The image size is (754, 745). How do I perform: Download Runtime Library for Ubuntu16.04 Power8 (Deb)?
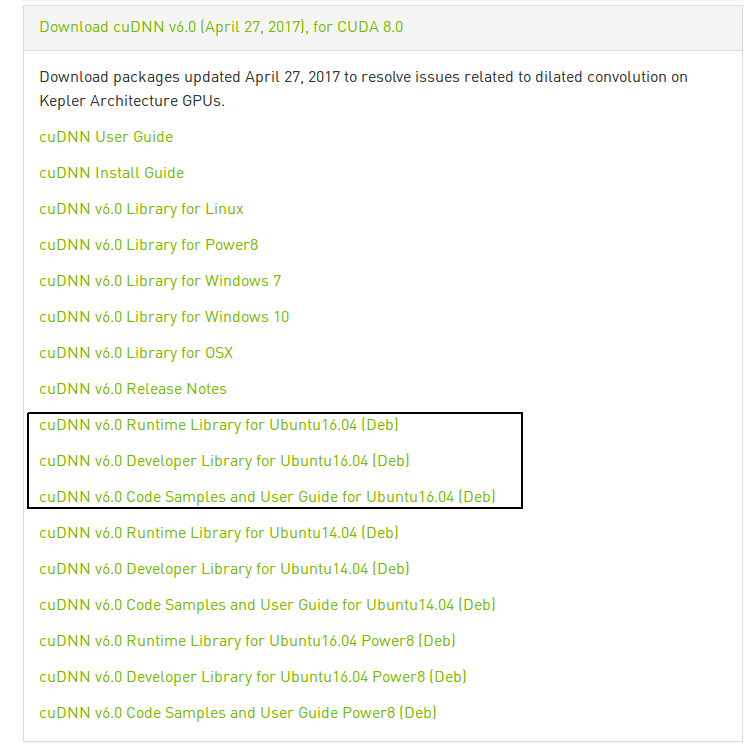[247, 641]
